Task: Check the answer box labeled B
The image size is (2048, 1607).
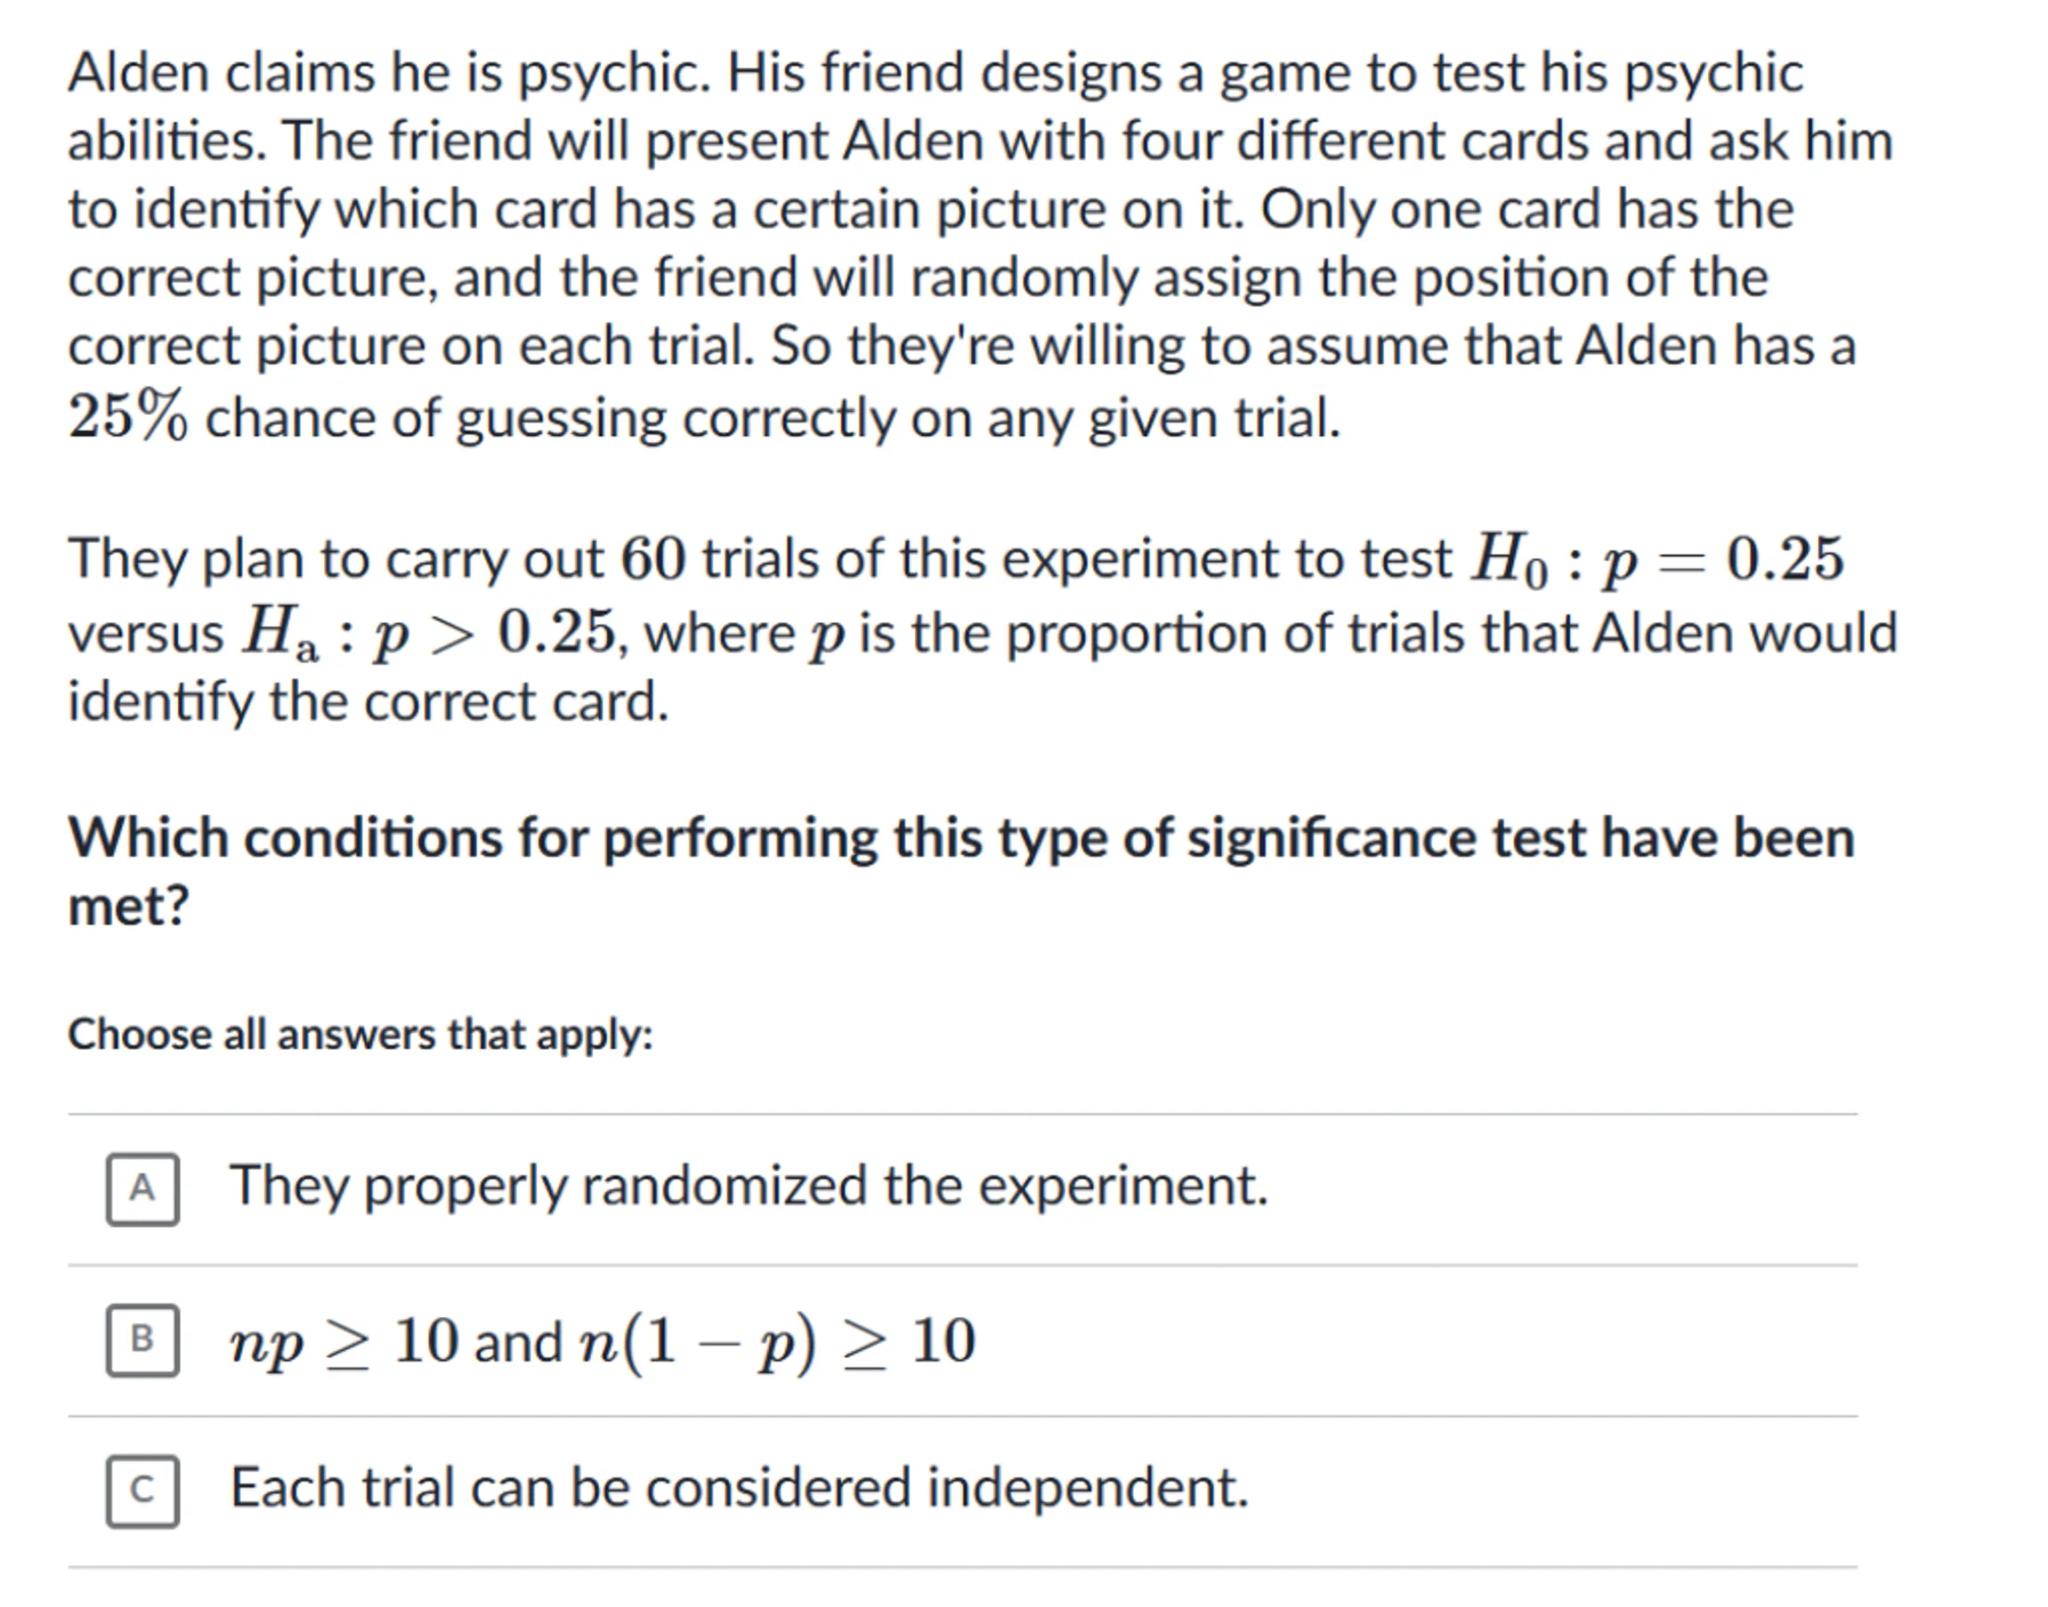Action: (x=143, y=1340)
